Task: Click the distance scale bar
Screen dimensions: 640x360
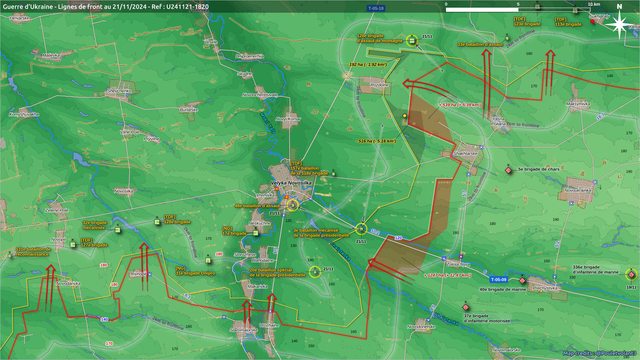Action: click(518, 9)
